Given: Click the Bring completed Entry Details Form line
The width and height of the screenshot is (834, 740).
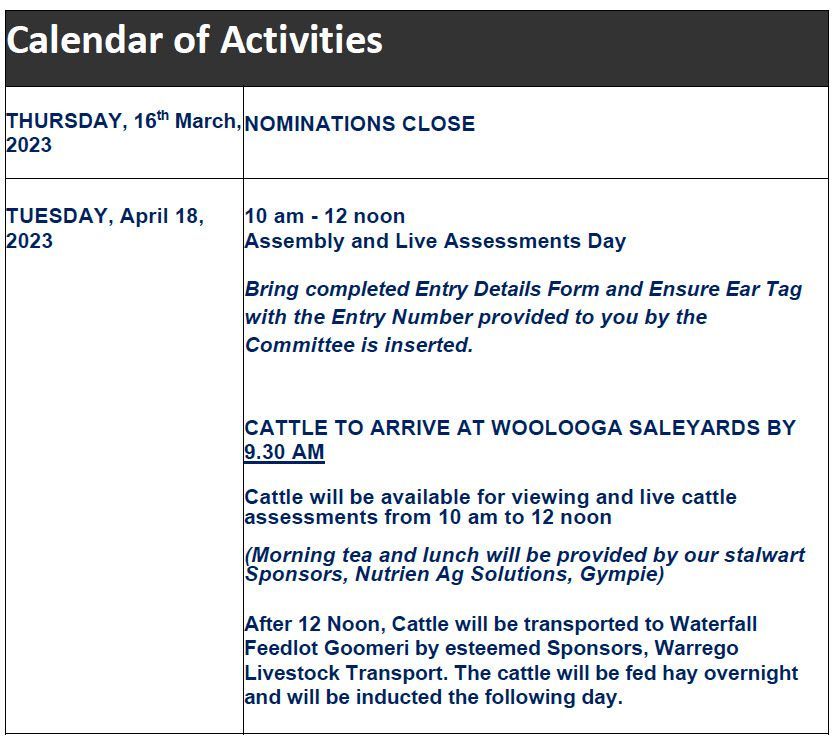Looking at the screenshot, I should [523, 289].
